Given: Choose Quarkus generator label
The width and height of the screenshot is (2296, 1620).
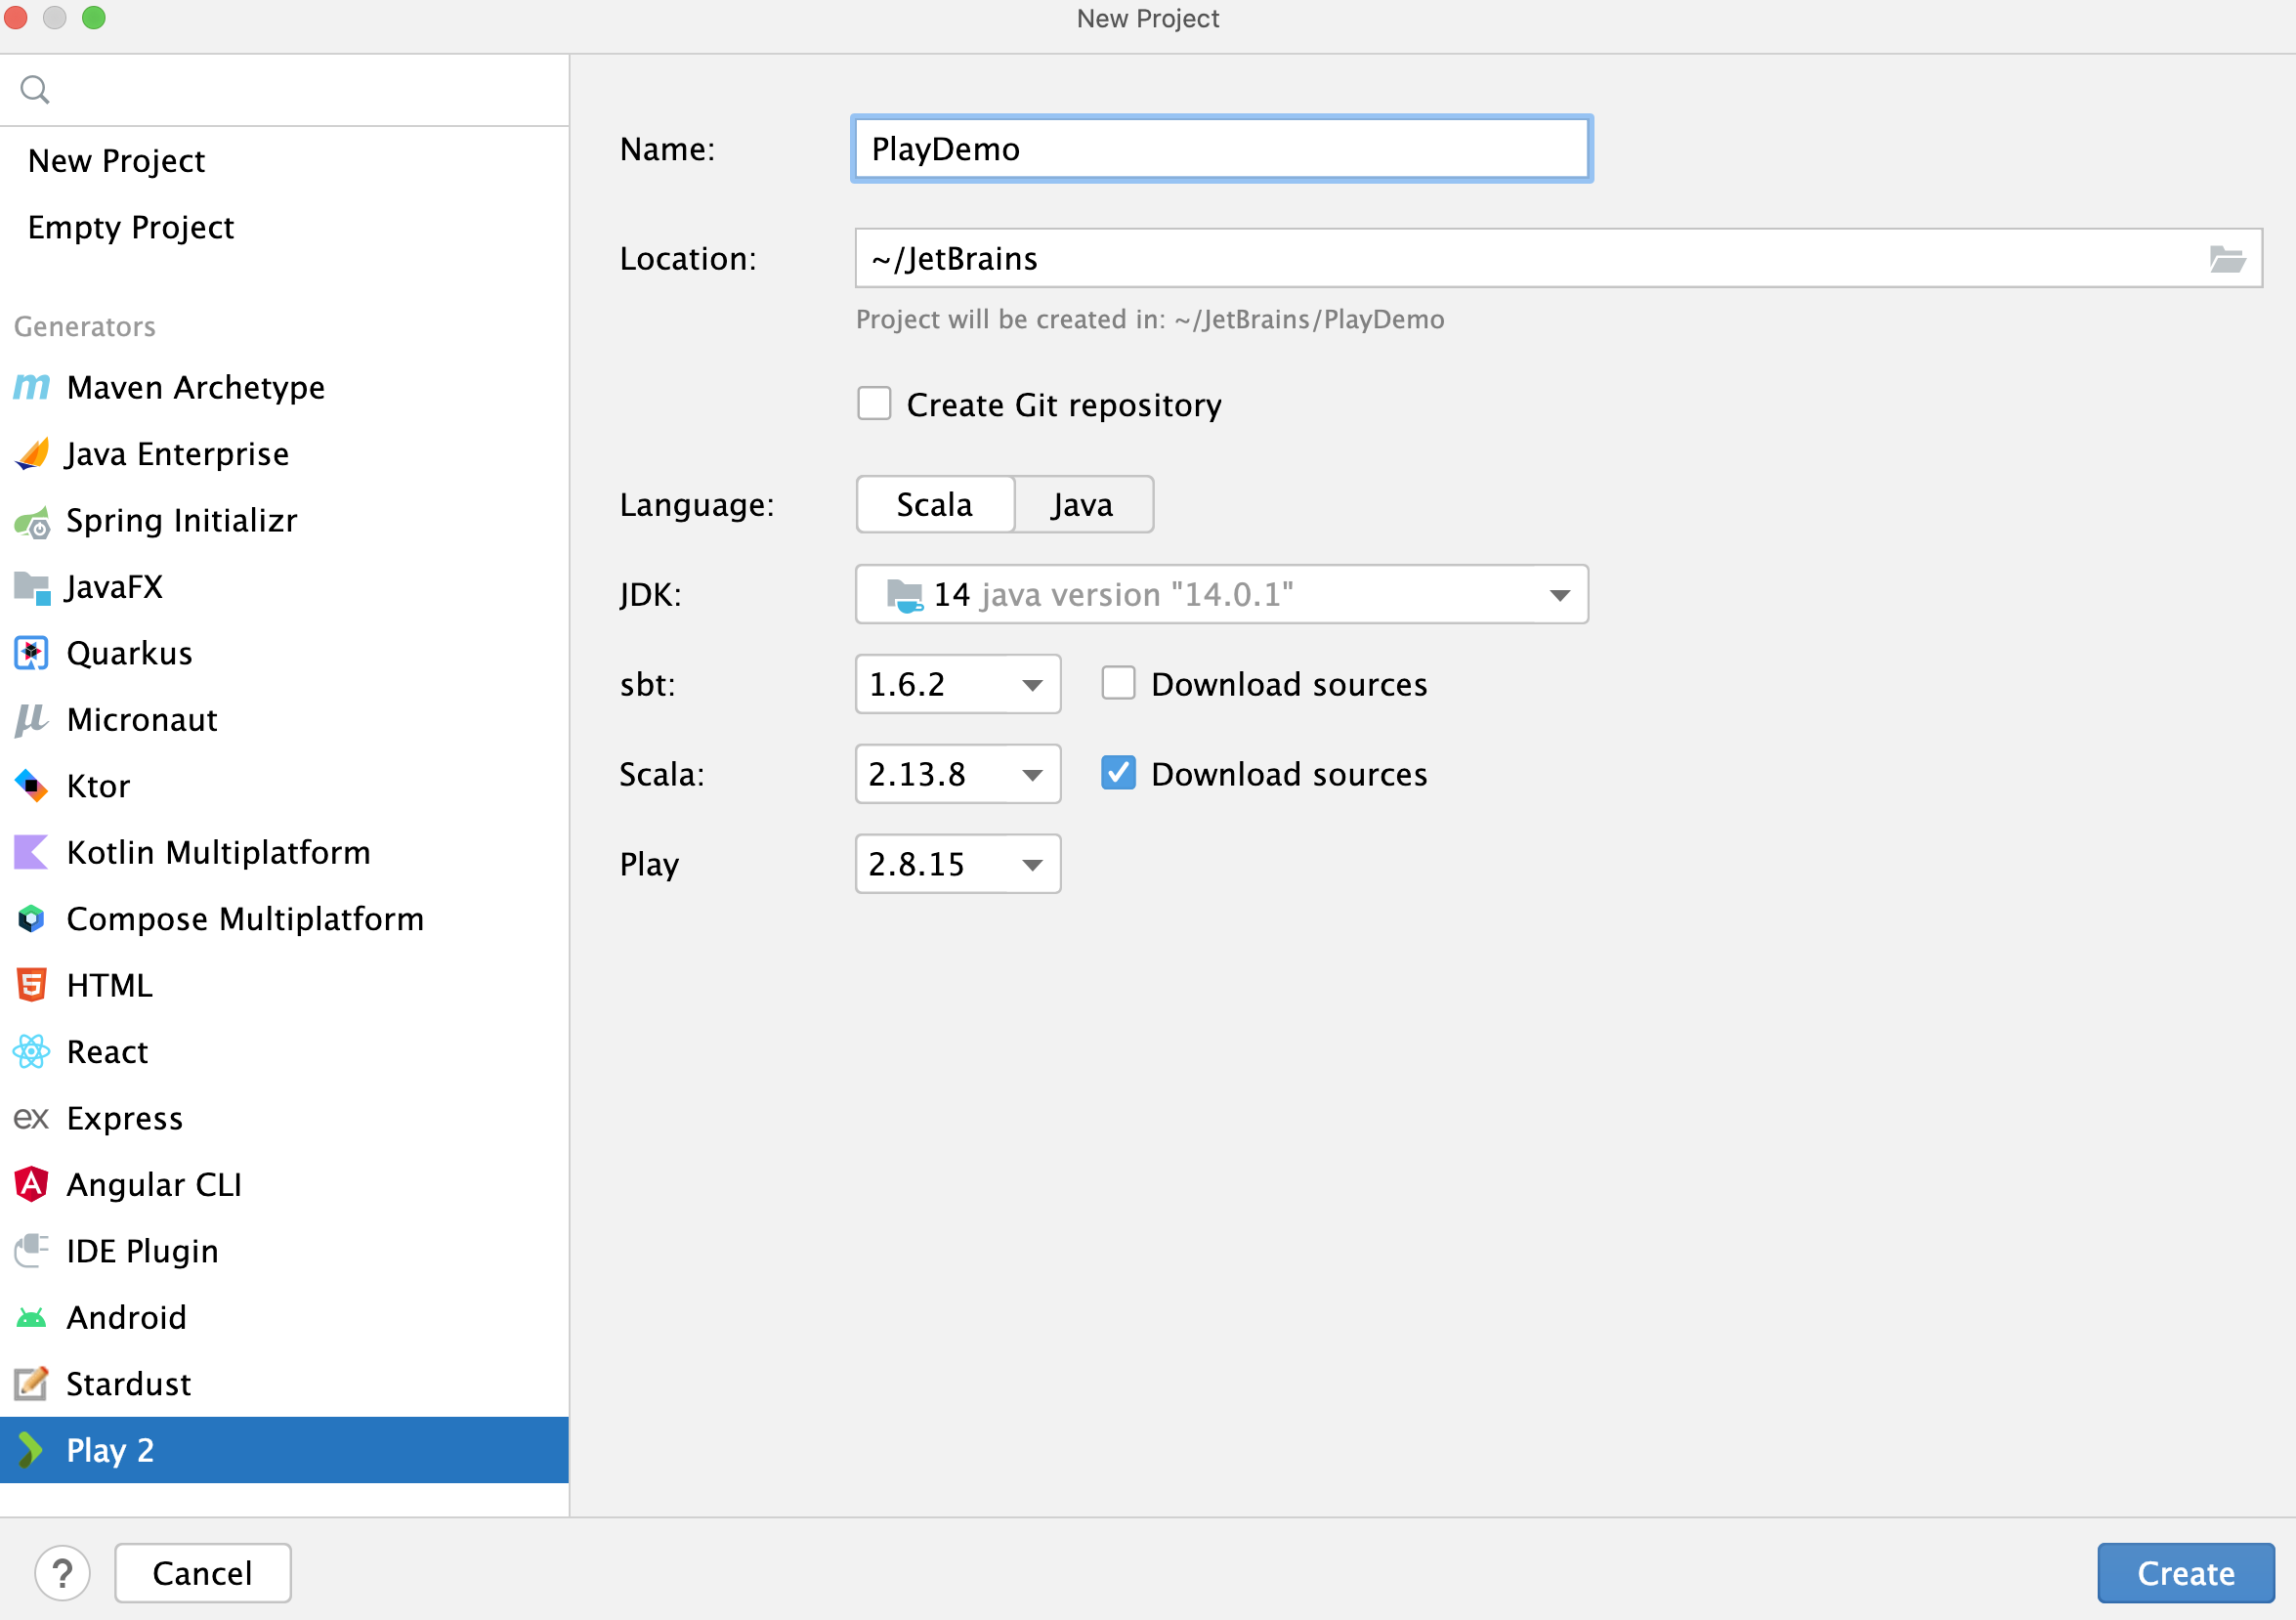Looking at the screenshot, I should click(x=130, y=654).
